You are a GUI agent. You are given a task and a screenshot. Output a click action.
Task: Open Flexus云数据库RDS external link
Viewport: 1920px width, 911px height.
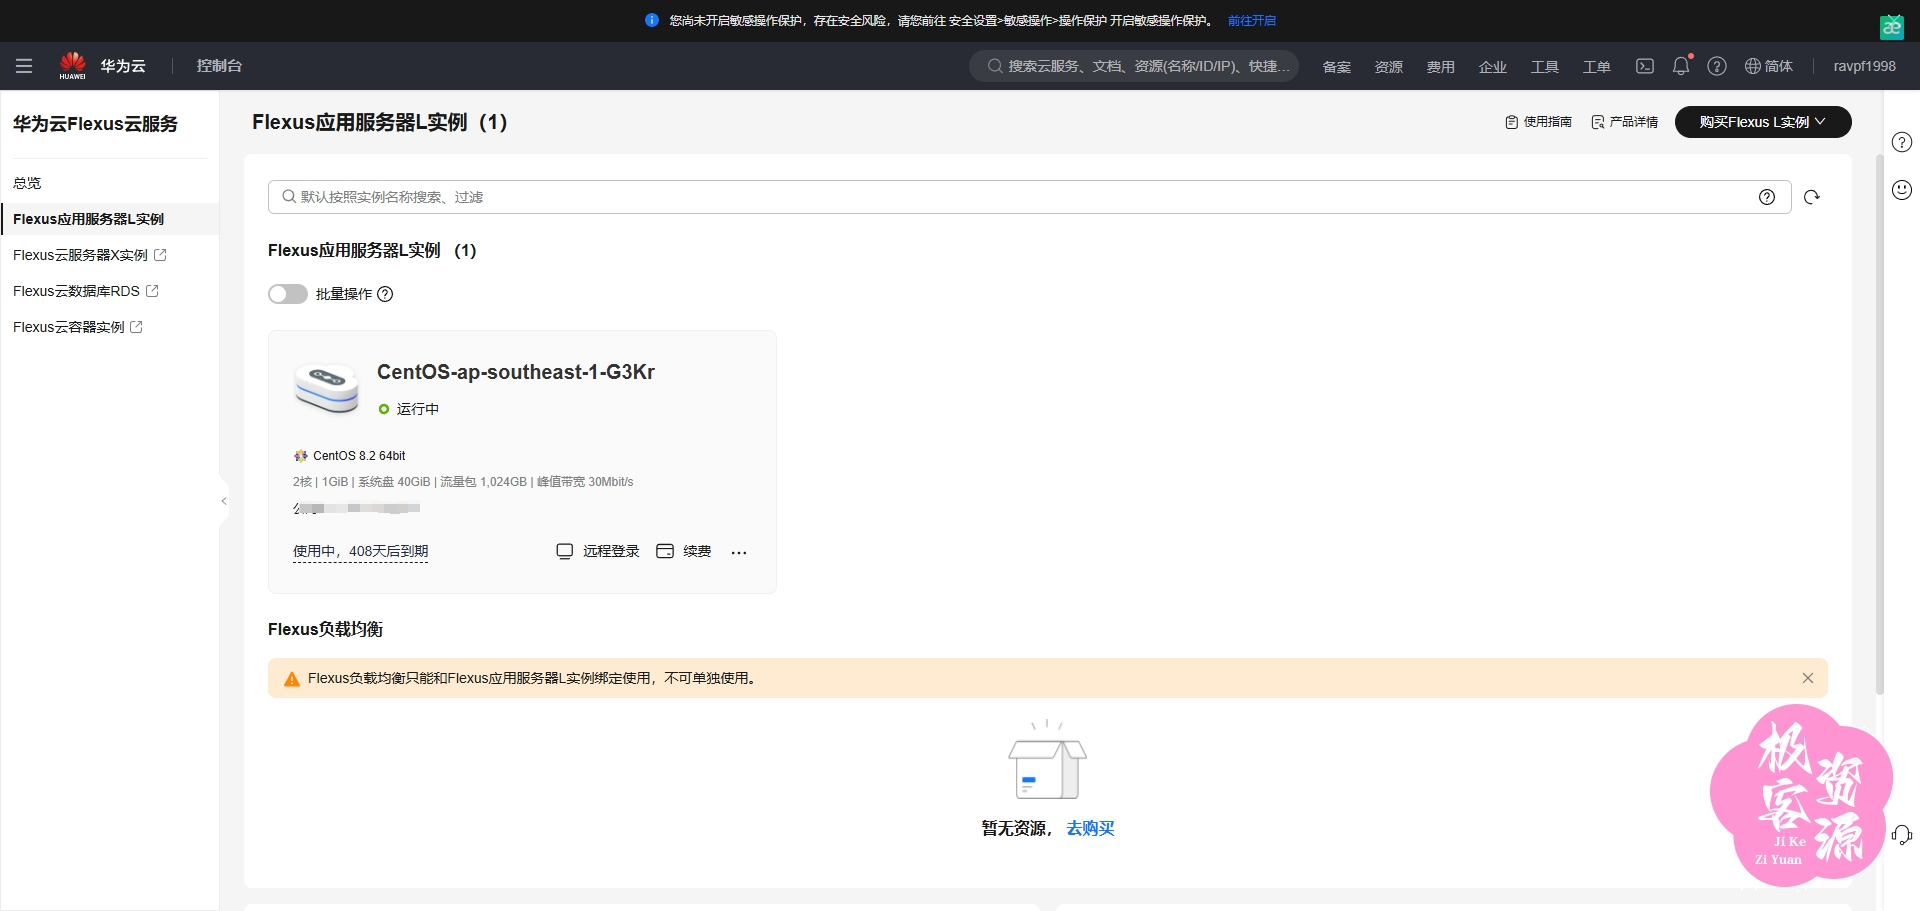coord(85,291)
